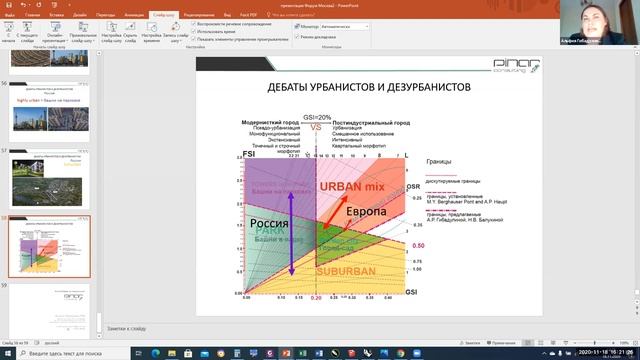This screenshot has width=640, height=360.
Task: Open Customize Quick Access Toolbar dropdown
Action: coord(69,5)
